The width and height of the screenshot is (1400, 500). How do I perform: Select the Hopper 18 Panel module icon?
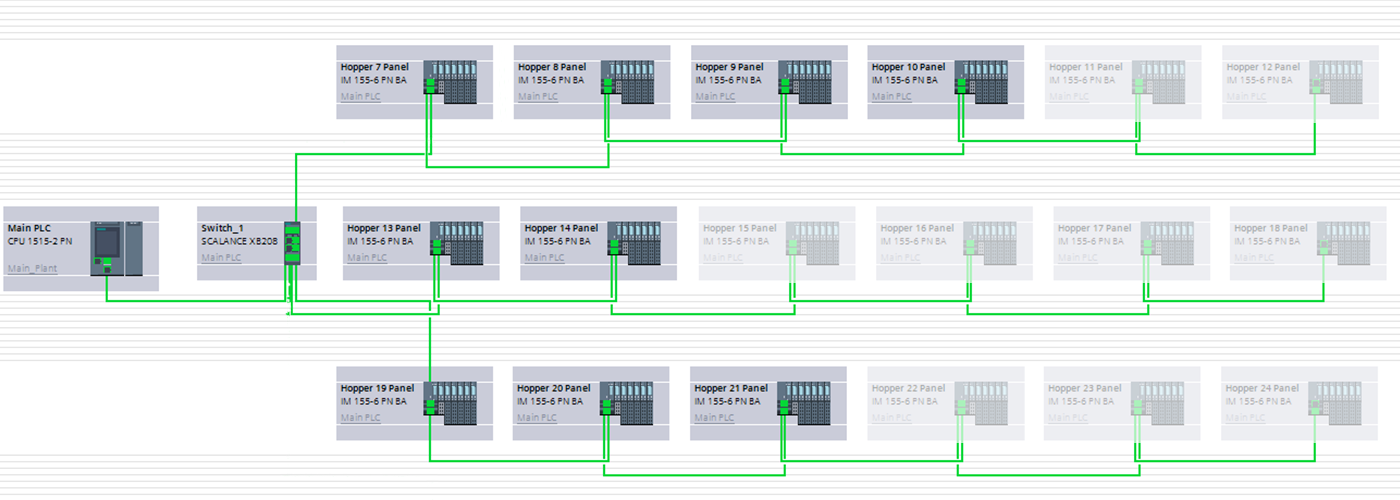pyautogui.click(x=1343, y=243)
